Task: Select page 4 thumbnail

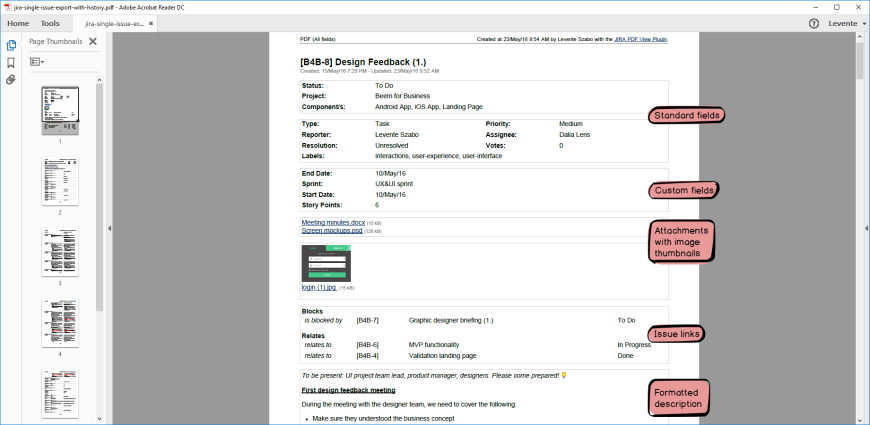Action: point(60,322)
